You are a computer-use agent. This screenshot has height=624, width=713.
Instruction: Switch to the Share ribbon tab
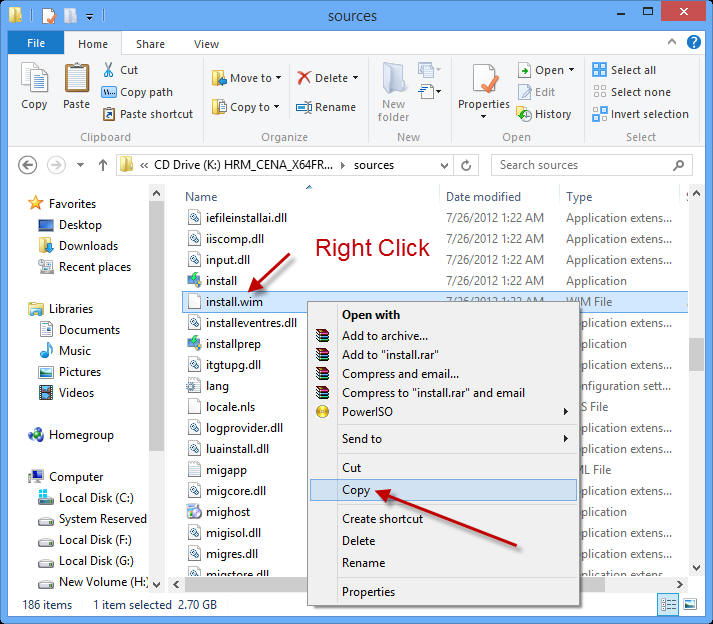150,44
